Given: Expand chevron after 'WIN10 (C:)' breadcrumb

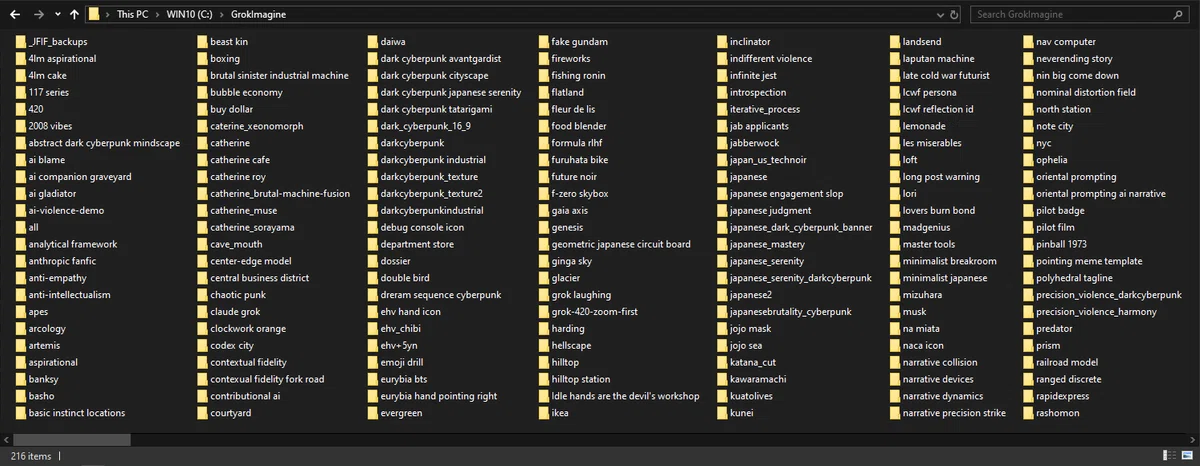Looking at the screenshot, I should pyautogui.click(x=221, y=15).
